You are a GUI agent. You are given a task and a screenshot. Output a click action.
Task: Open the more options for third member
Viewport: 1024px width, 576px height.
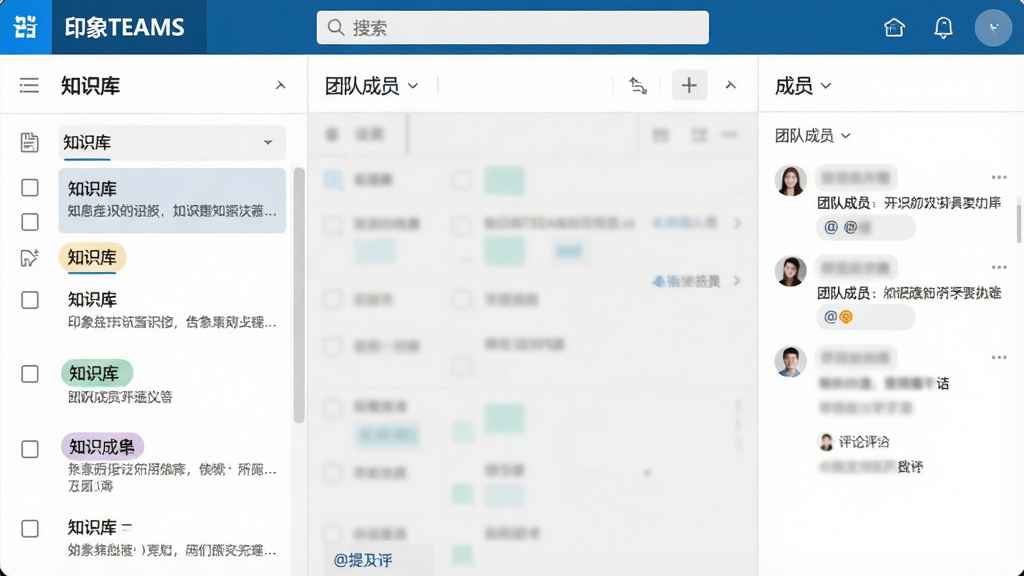(x=999, y=357)
